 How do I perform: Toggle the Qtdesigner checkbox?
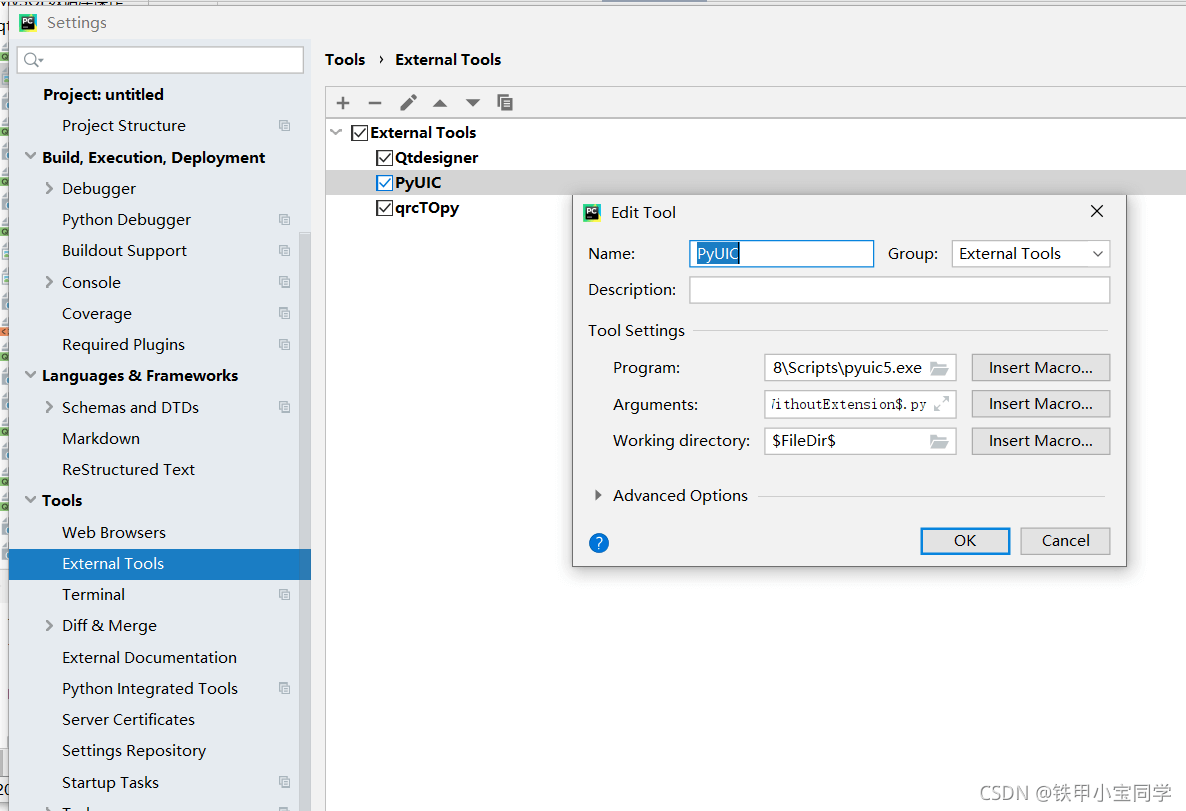tap(384, 158)
